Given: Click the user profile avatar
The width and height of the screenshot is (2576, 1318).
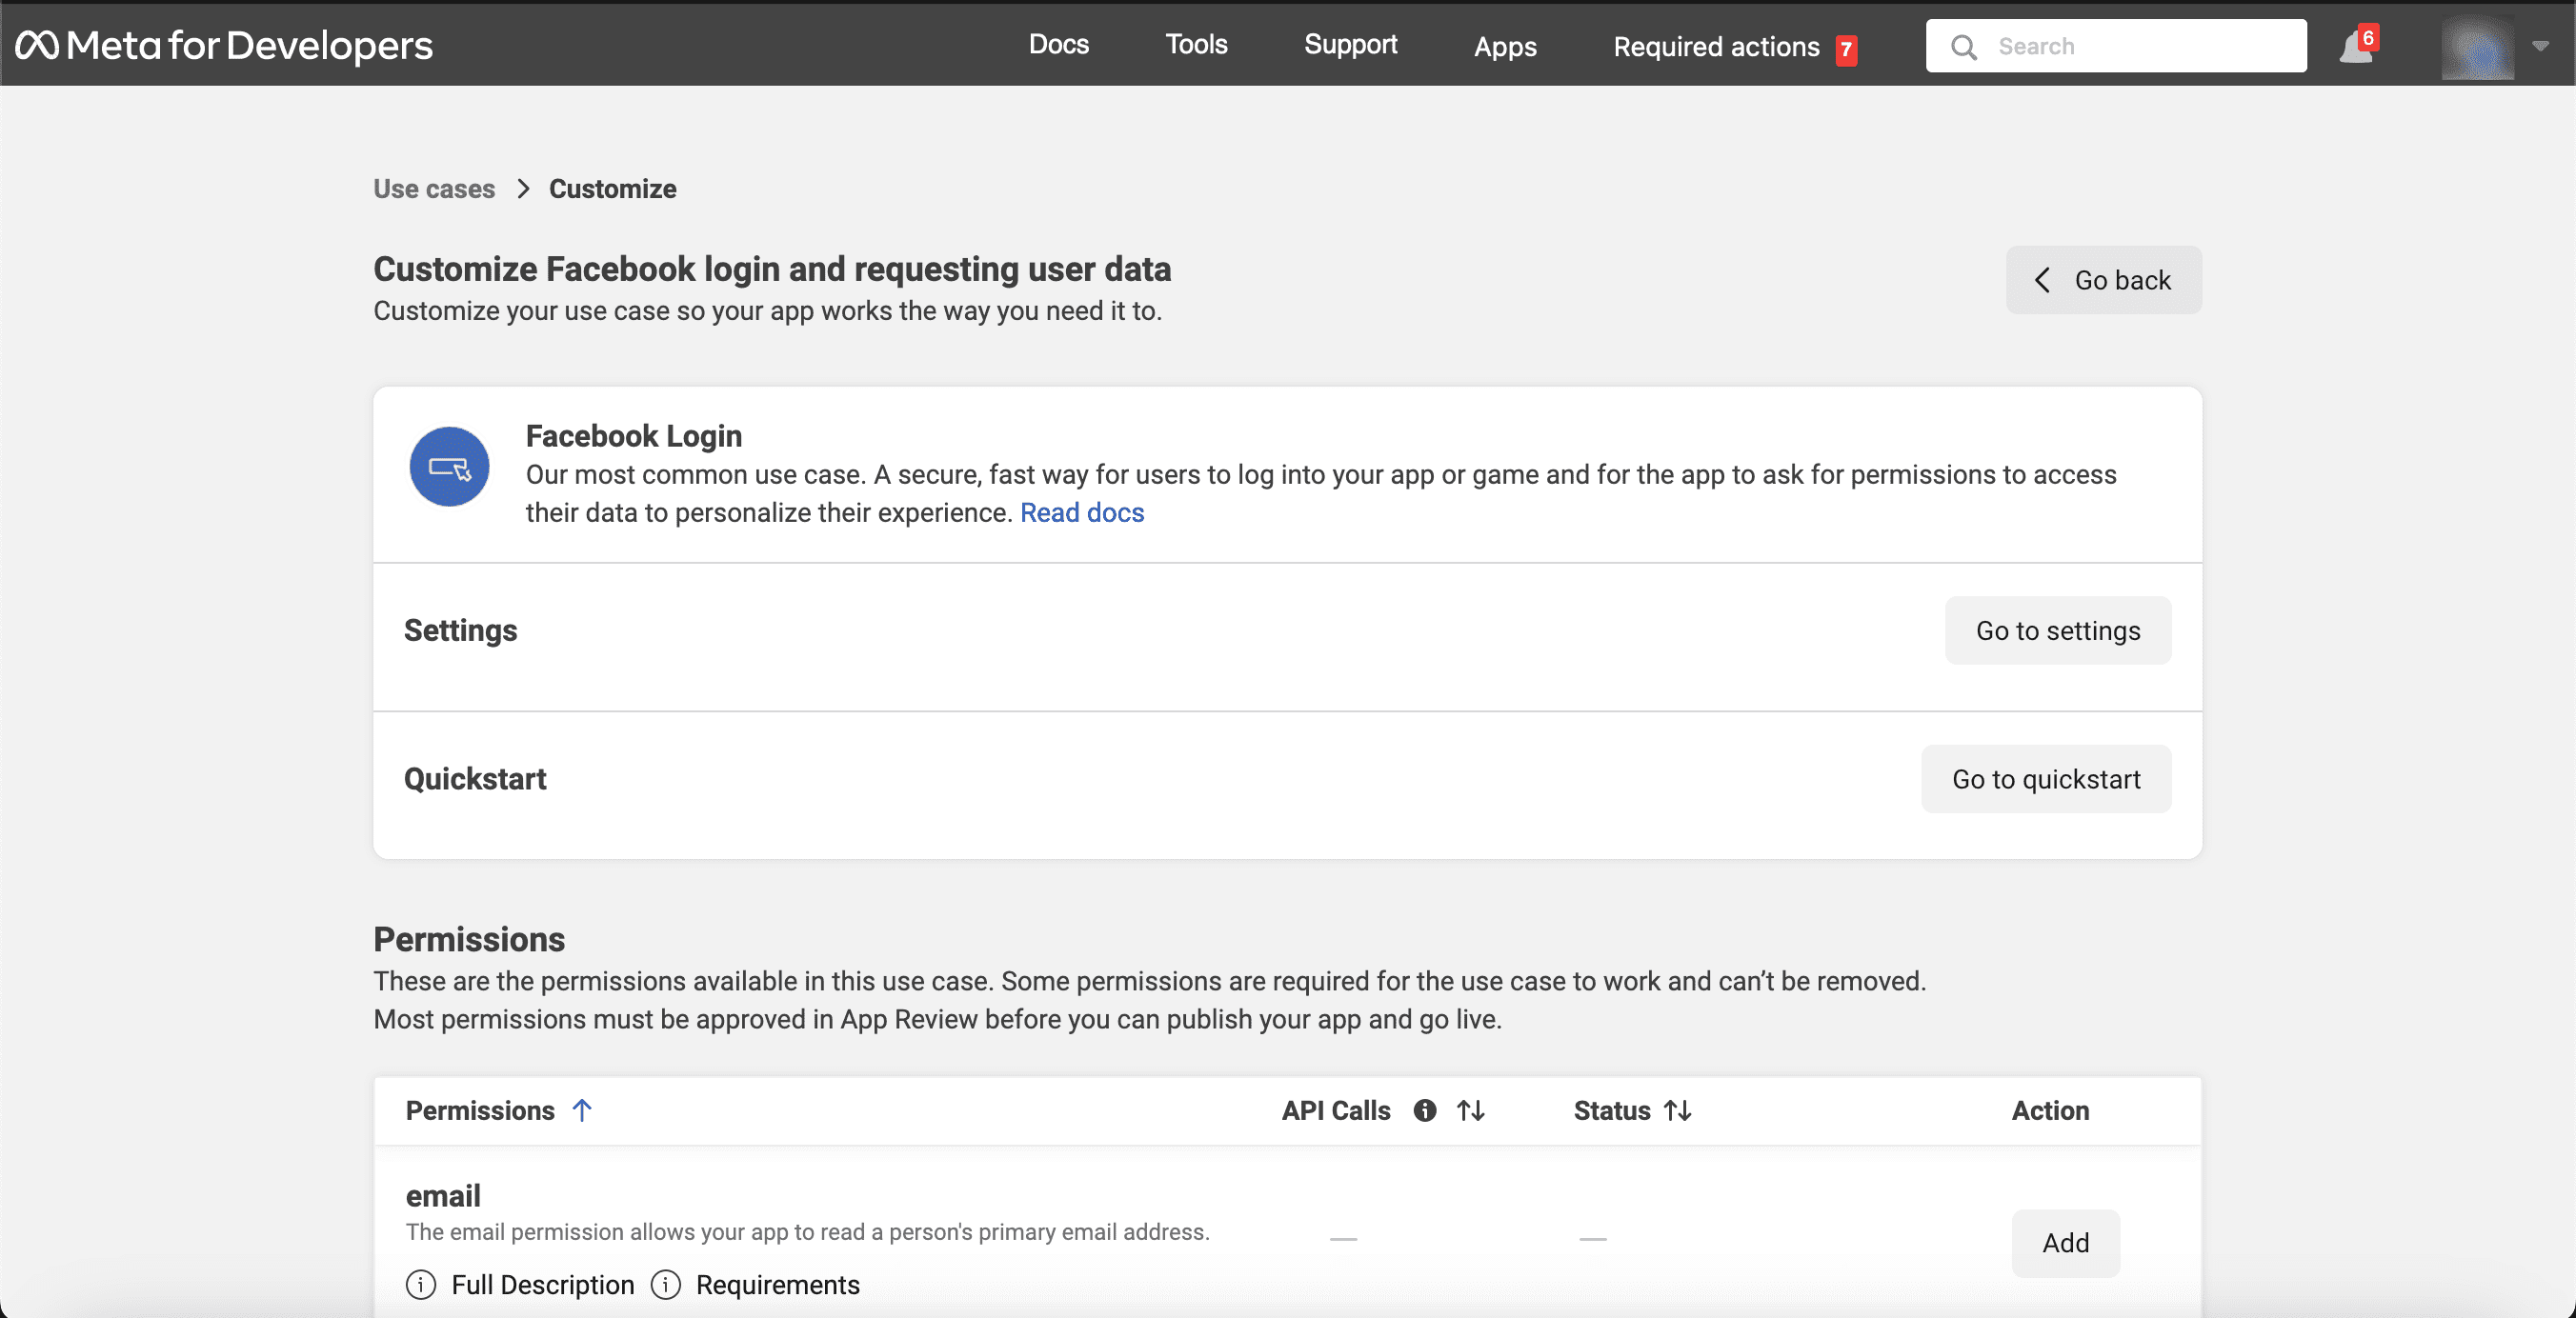Looking at the screenshot, I should click(2477, 48).
